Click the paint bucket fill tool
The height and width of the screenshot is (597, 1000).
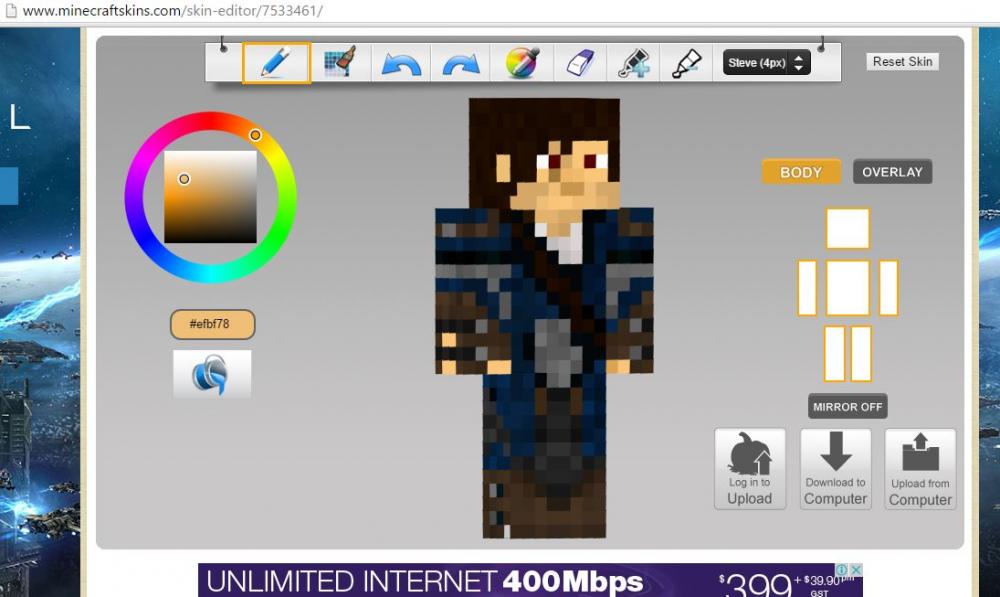[x=212, y=374]
